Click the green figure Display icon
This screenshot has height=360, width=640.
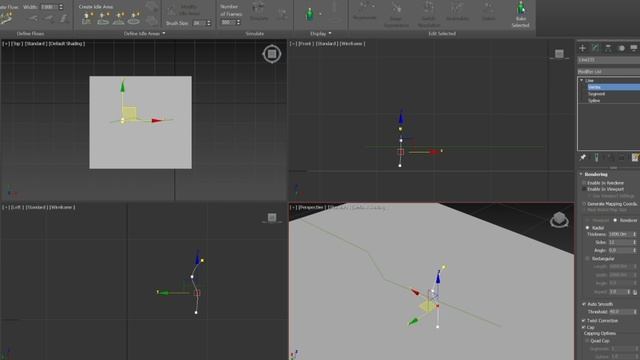coord(310,15)
